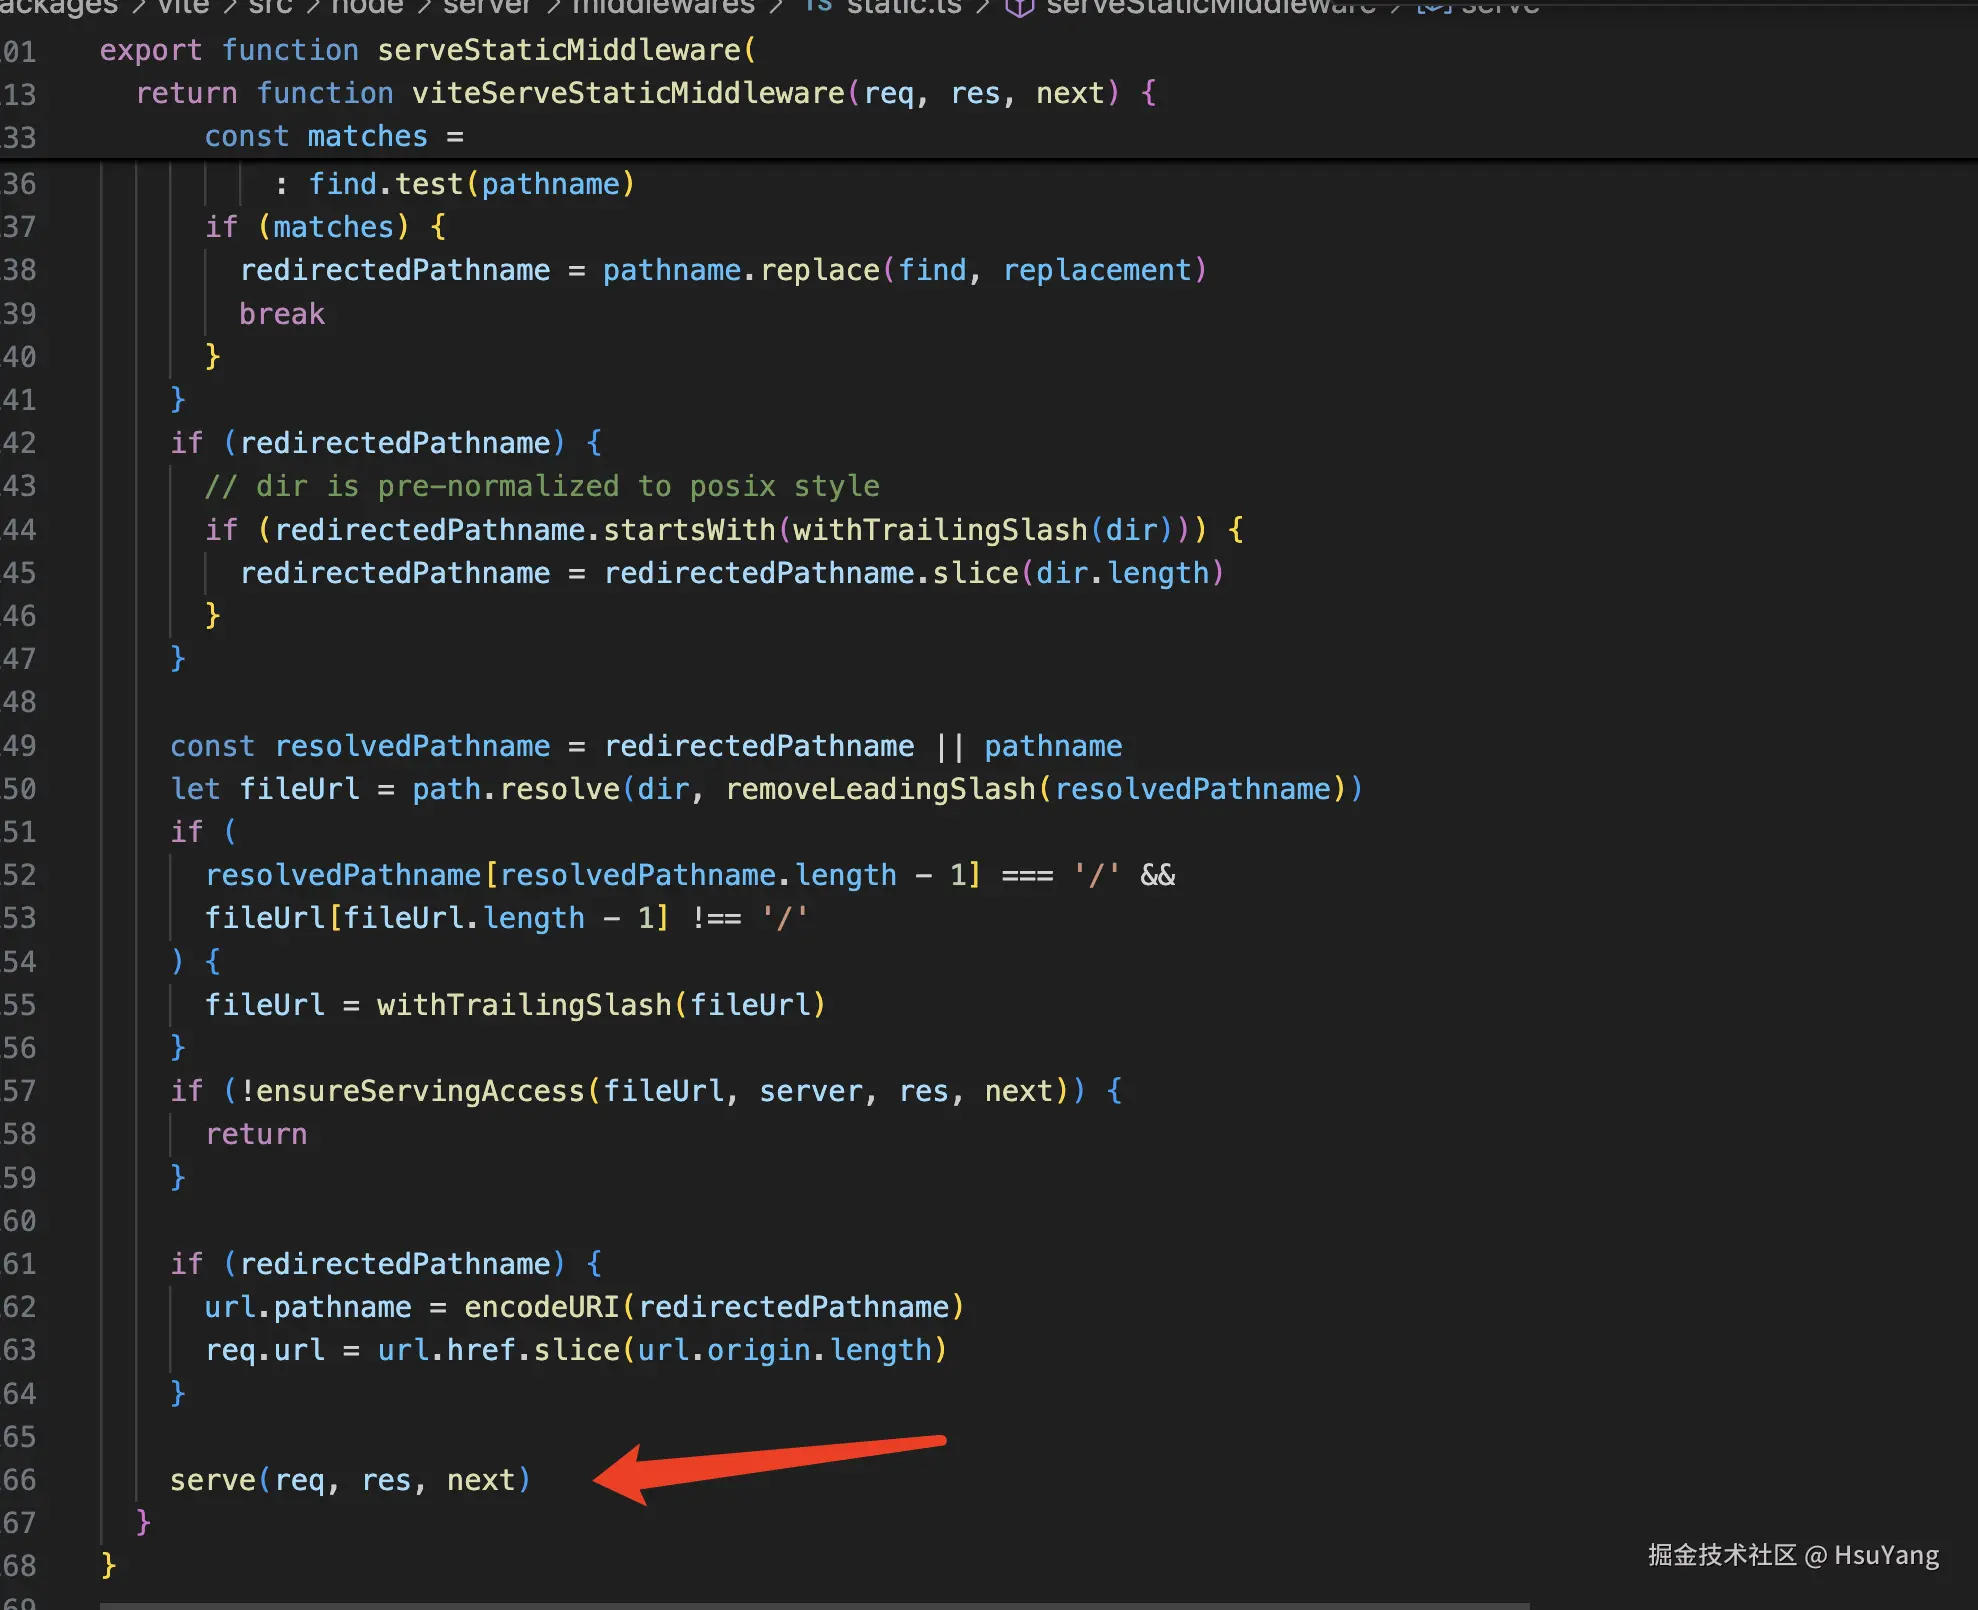1978x1610 pixels.
Task: Open the server breadcrumb folder
Action: (486, 7)
